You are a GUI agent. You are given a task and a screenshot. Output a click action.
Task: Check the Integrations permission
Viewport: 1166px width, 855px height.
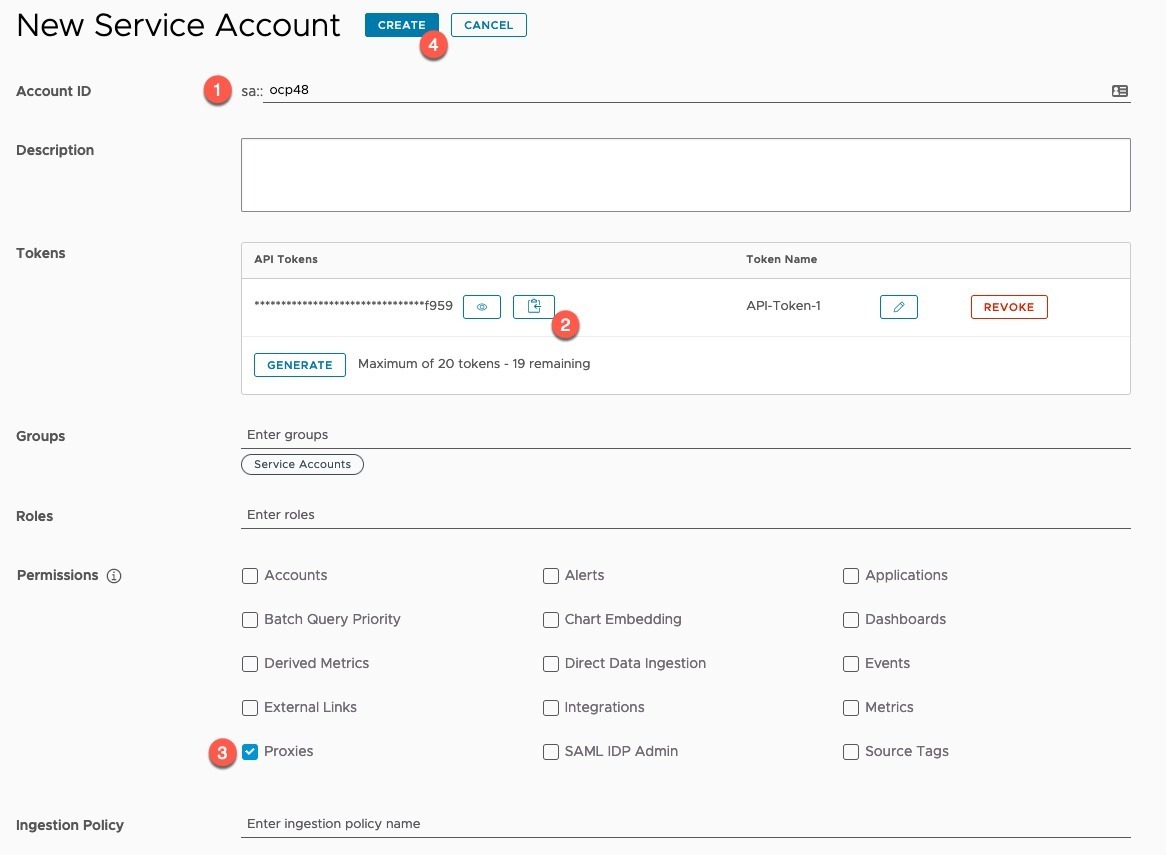(550, 707)
